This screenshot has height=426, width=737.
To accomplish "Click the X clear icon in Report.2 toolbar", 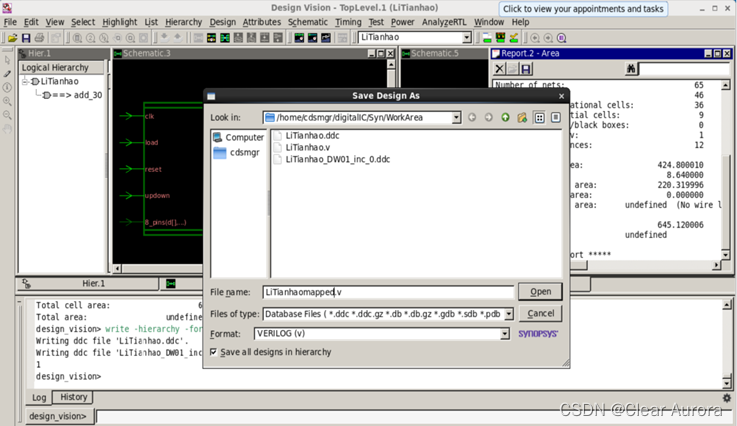I will click(x=499, y=69).
